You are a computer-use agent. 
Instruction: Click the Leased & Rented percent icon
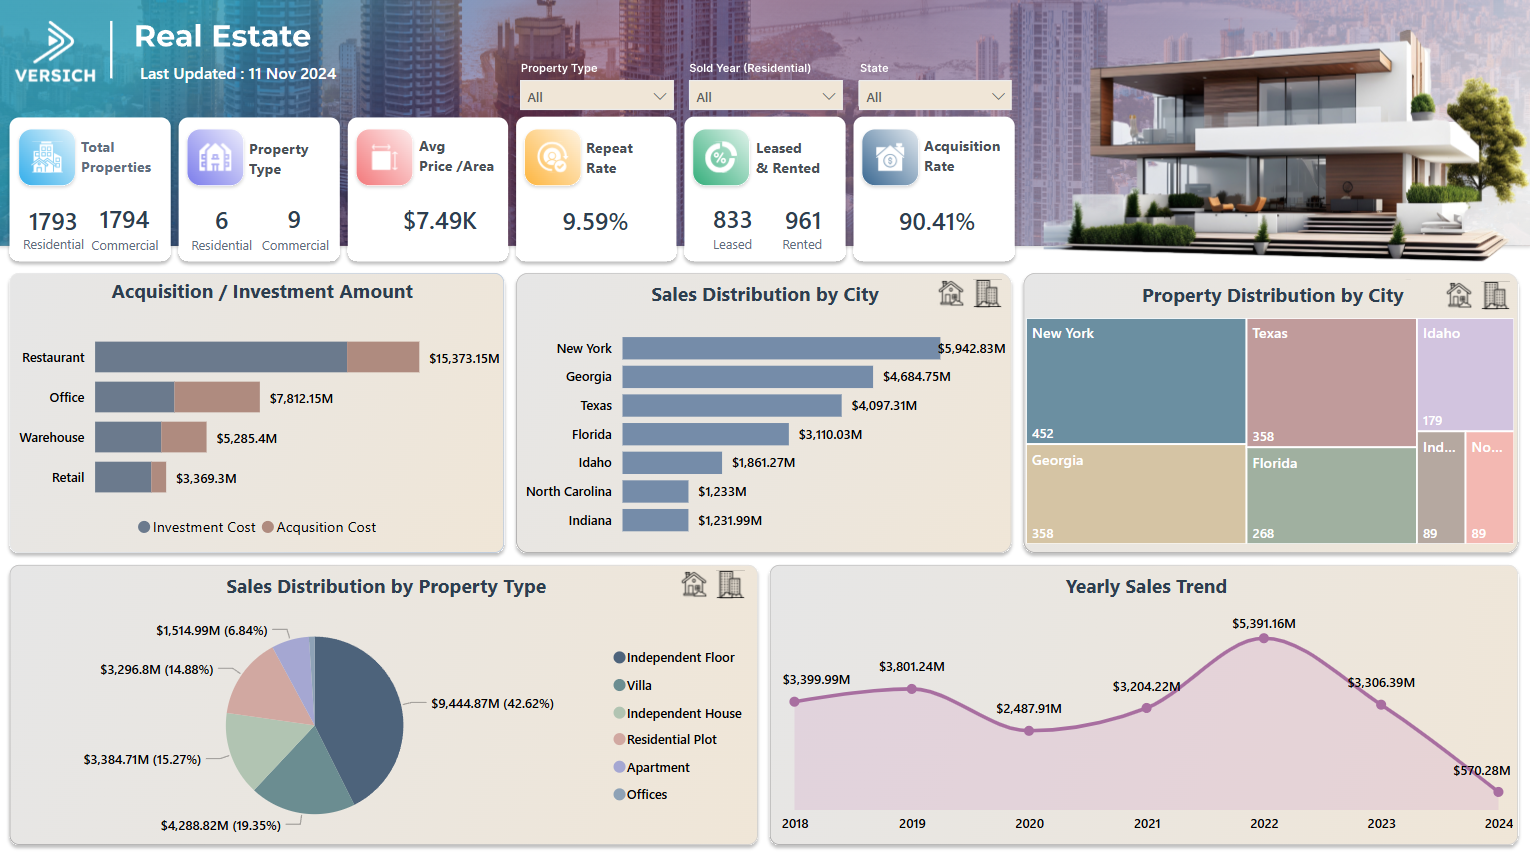click(720, 157)
